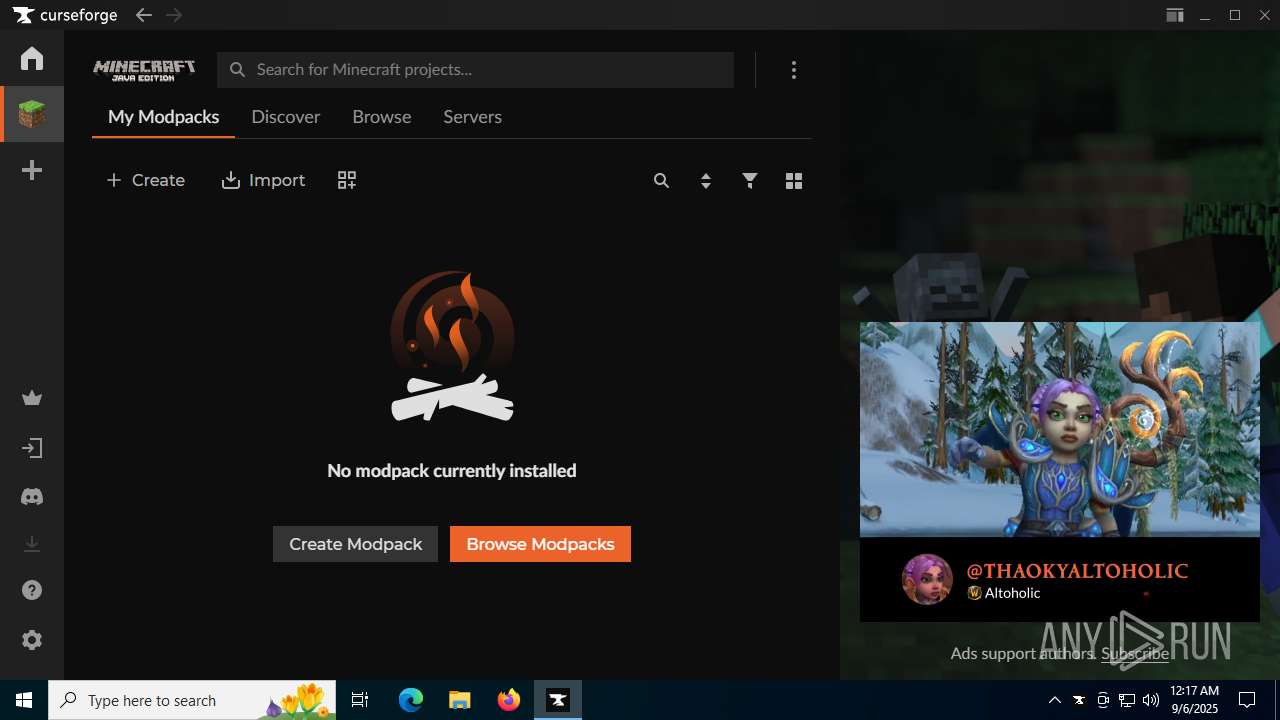Viewport: 1280px width, 720px height.
Task: Open the Windows Start menu
Action: point(24,700)
